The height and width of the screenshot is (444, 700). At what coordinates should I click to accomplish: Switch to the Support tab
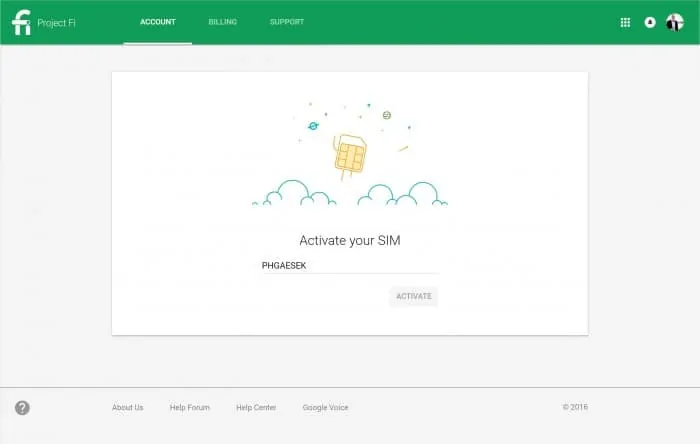click(x=287, y=22)
